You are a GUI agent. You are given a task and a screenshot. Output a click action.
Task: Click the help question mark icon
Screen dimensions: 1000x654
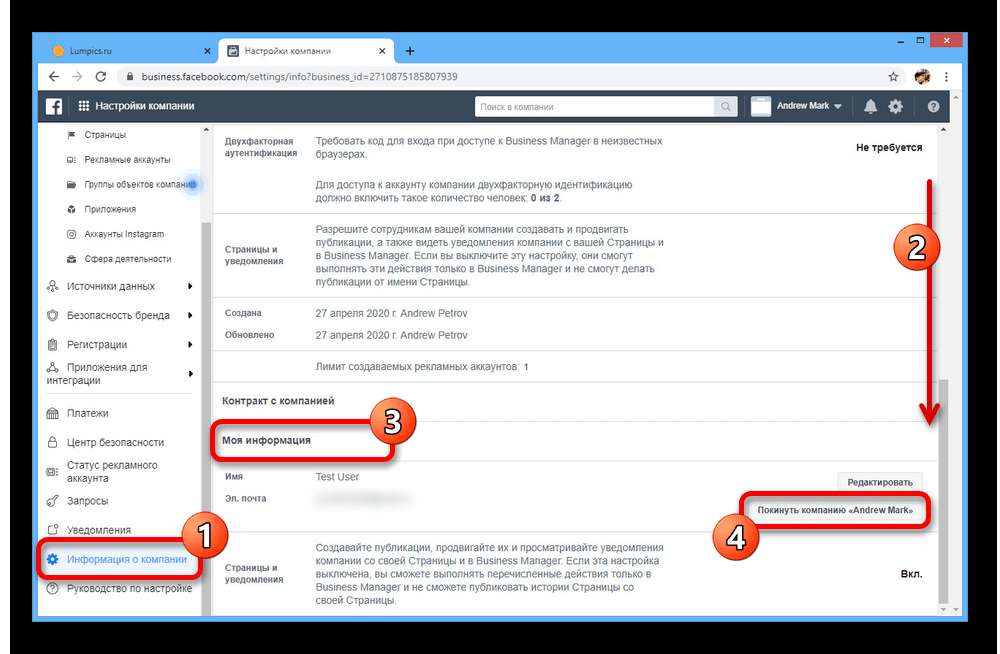(x=933, y=106)
